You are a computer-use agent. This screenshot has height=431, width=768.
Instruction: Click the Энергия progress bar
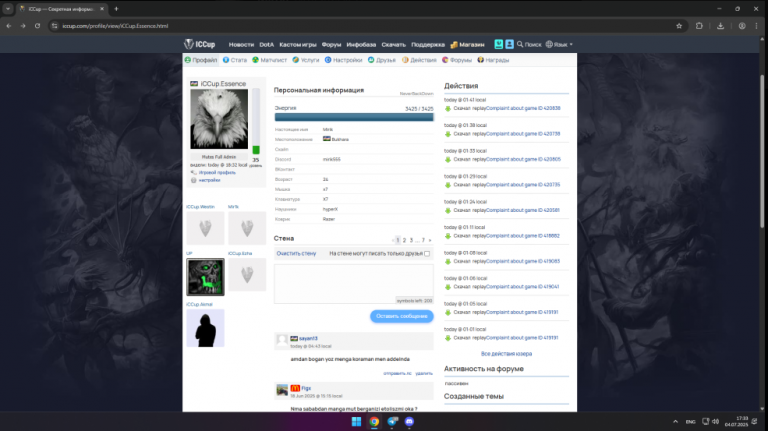point(354,117)
